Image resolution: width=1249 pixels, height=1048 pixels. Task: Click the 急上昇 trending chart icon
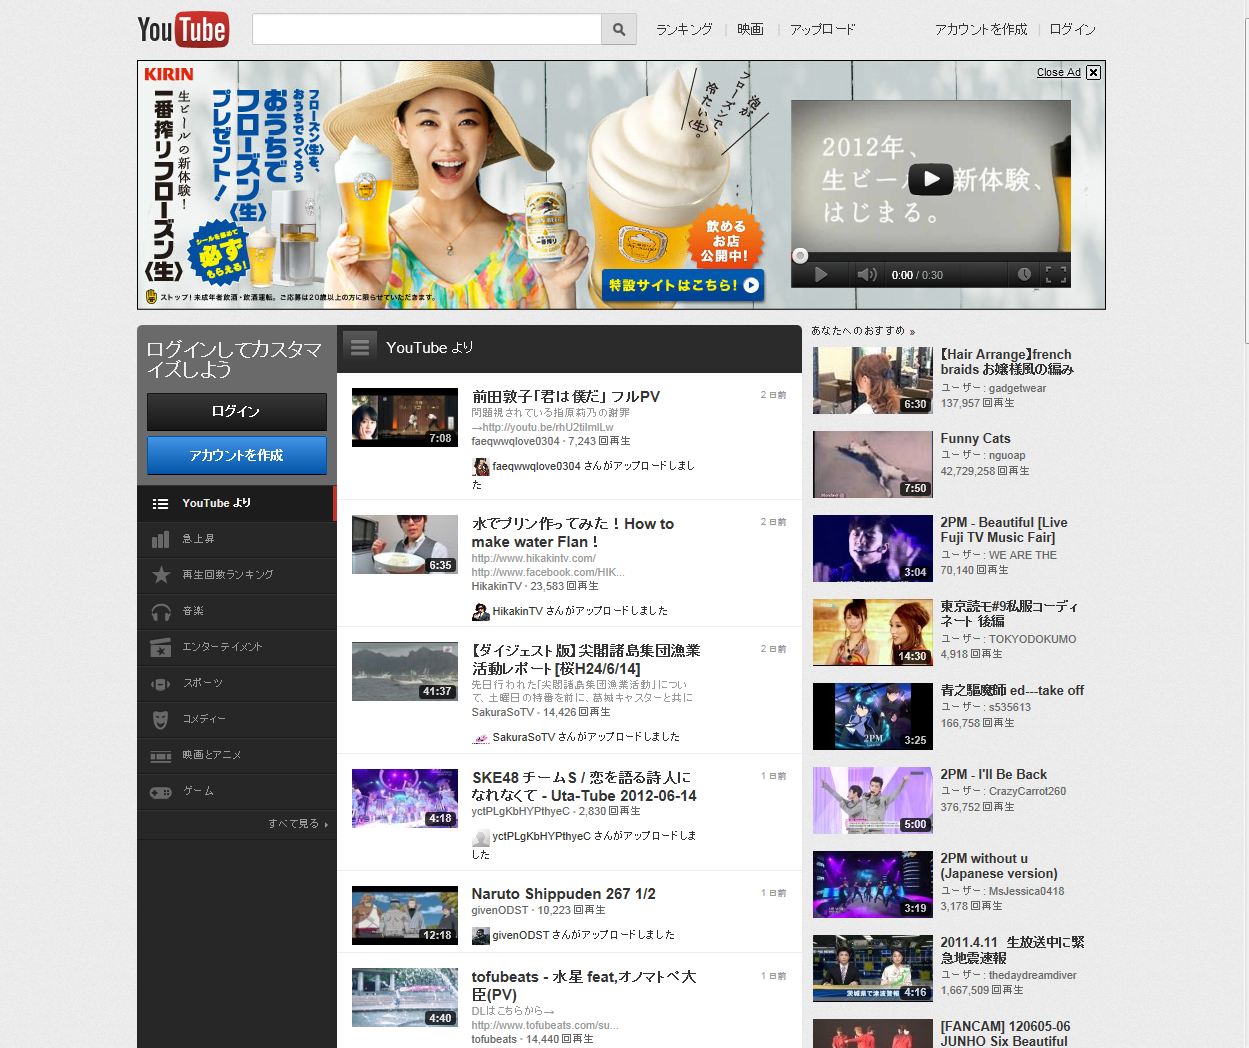tap(160, 539)
